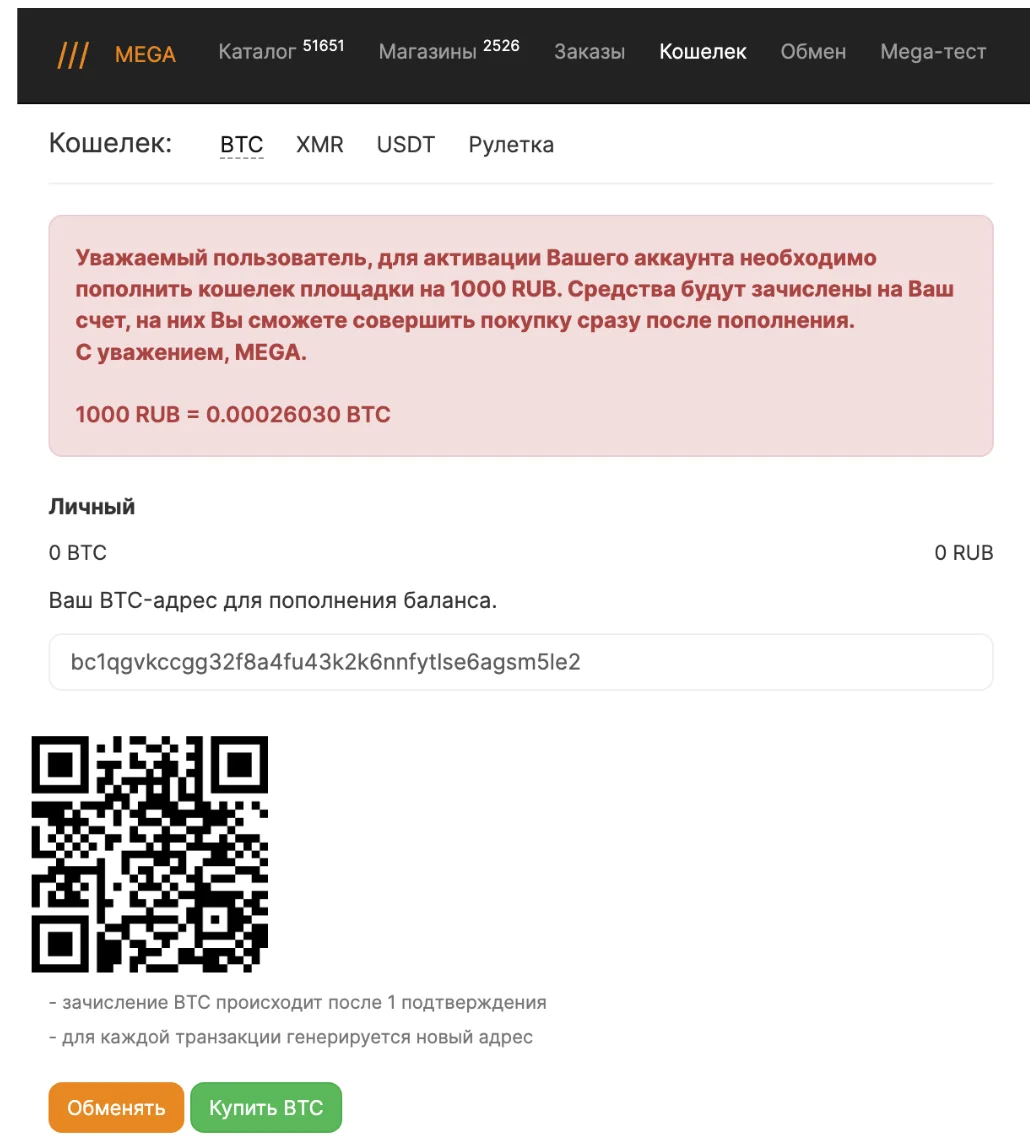Open the Рулетка tab

click(511, 145)
